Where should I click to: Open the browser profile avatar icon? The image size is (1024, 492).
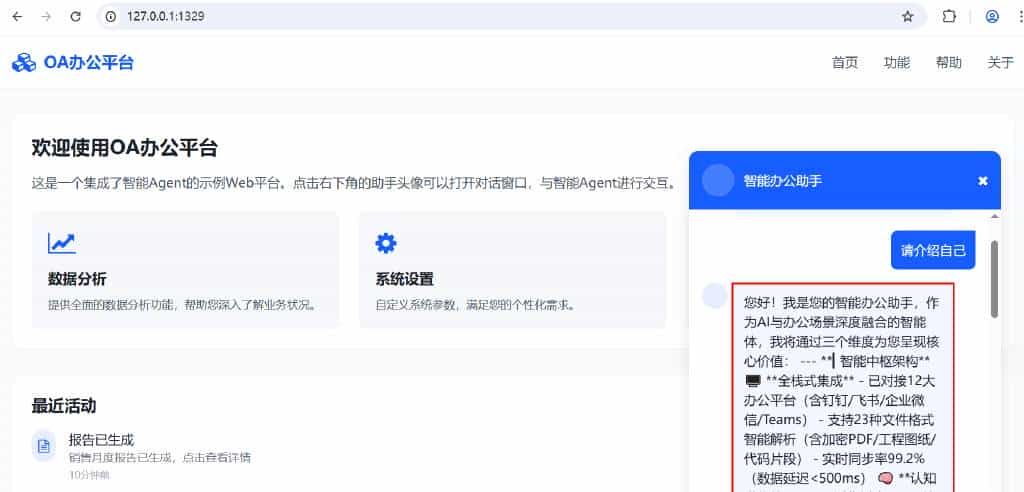992,16
